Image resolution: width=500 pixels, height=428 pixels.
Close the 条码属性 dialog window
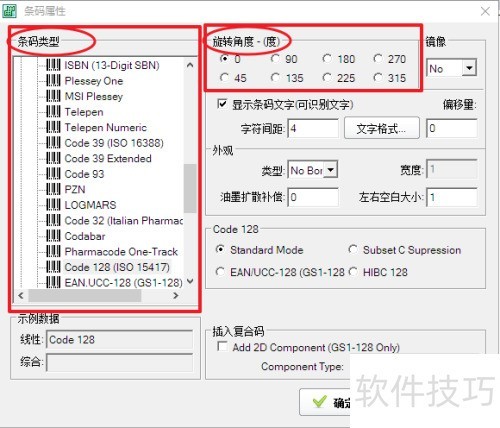(485, 11)
